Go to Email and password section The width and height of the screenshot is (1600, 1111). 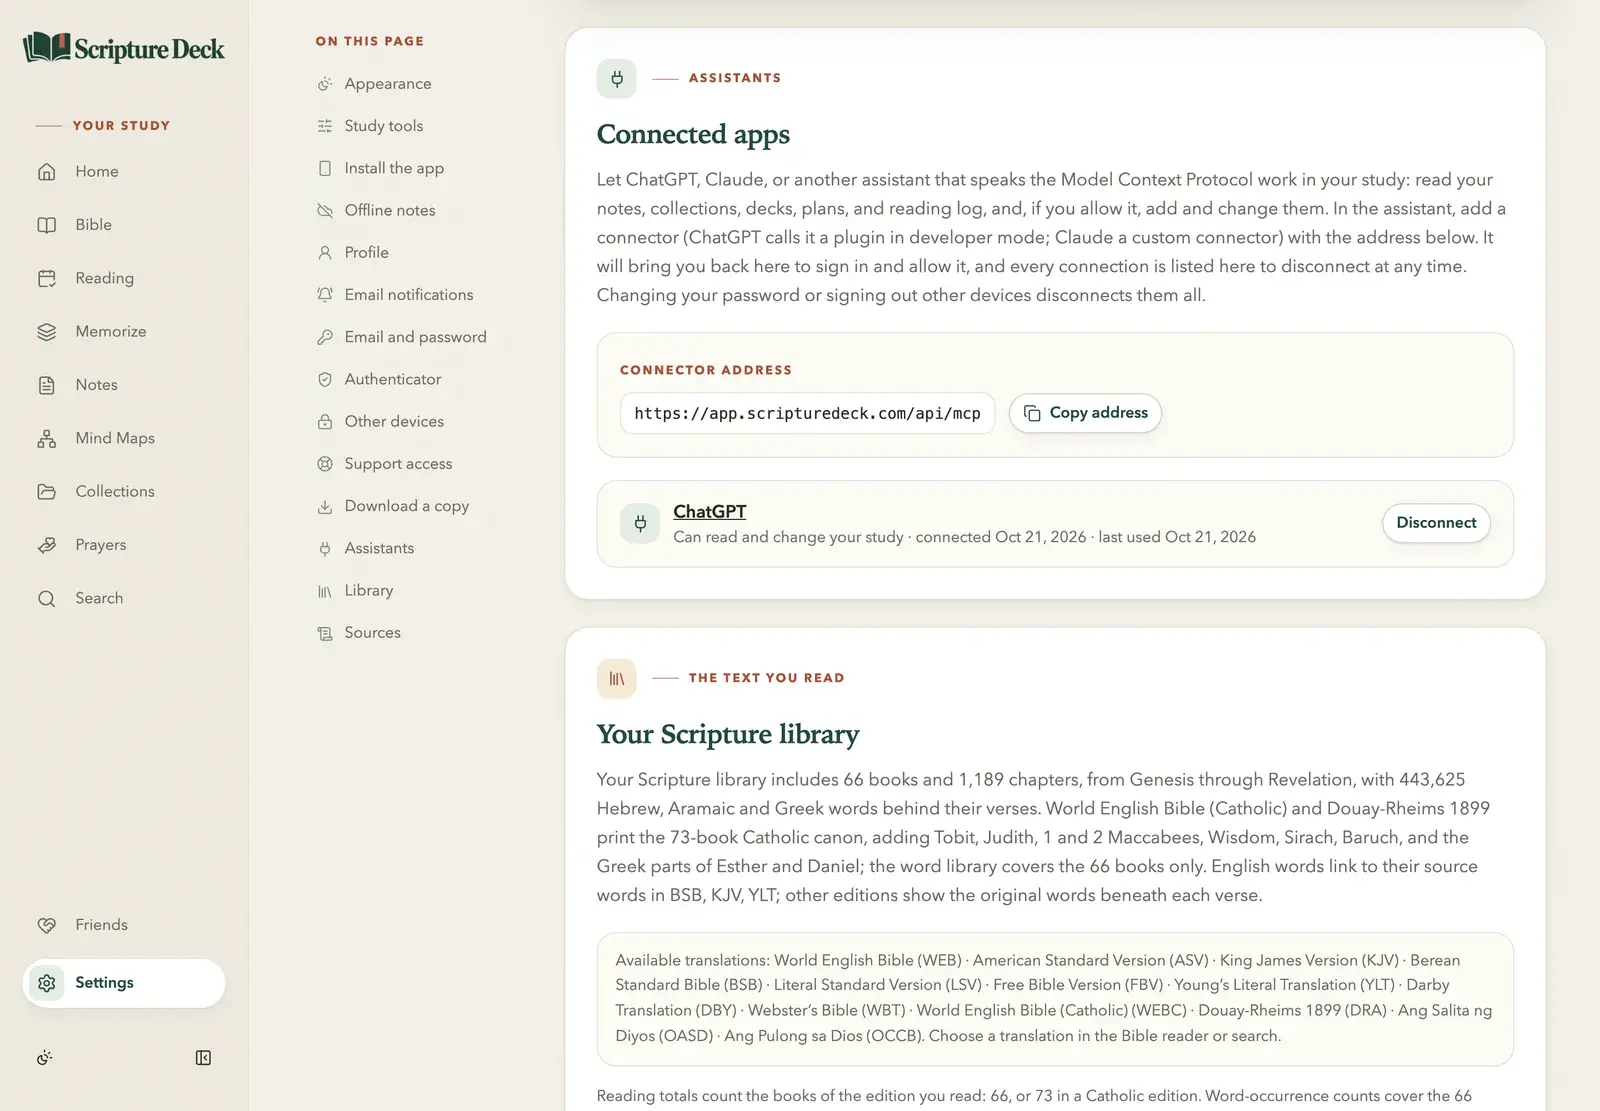click(x=415, y=337)
